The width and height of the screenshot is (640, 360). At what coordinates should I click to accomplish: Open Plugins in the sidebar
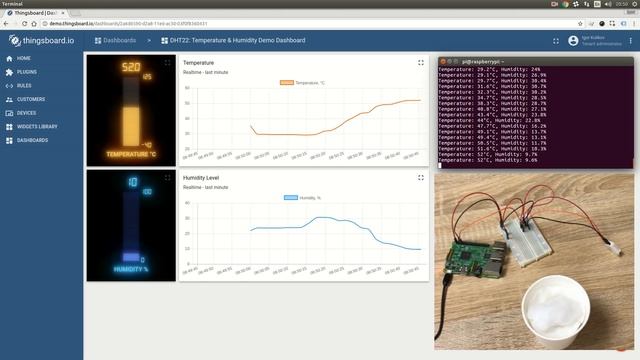41,72
